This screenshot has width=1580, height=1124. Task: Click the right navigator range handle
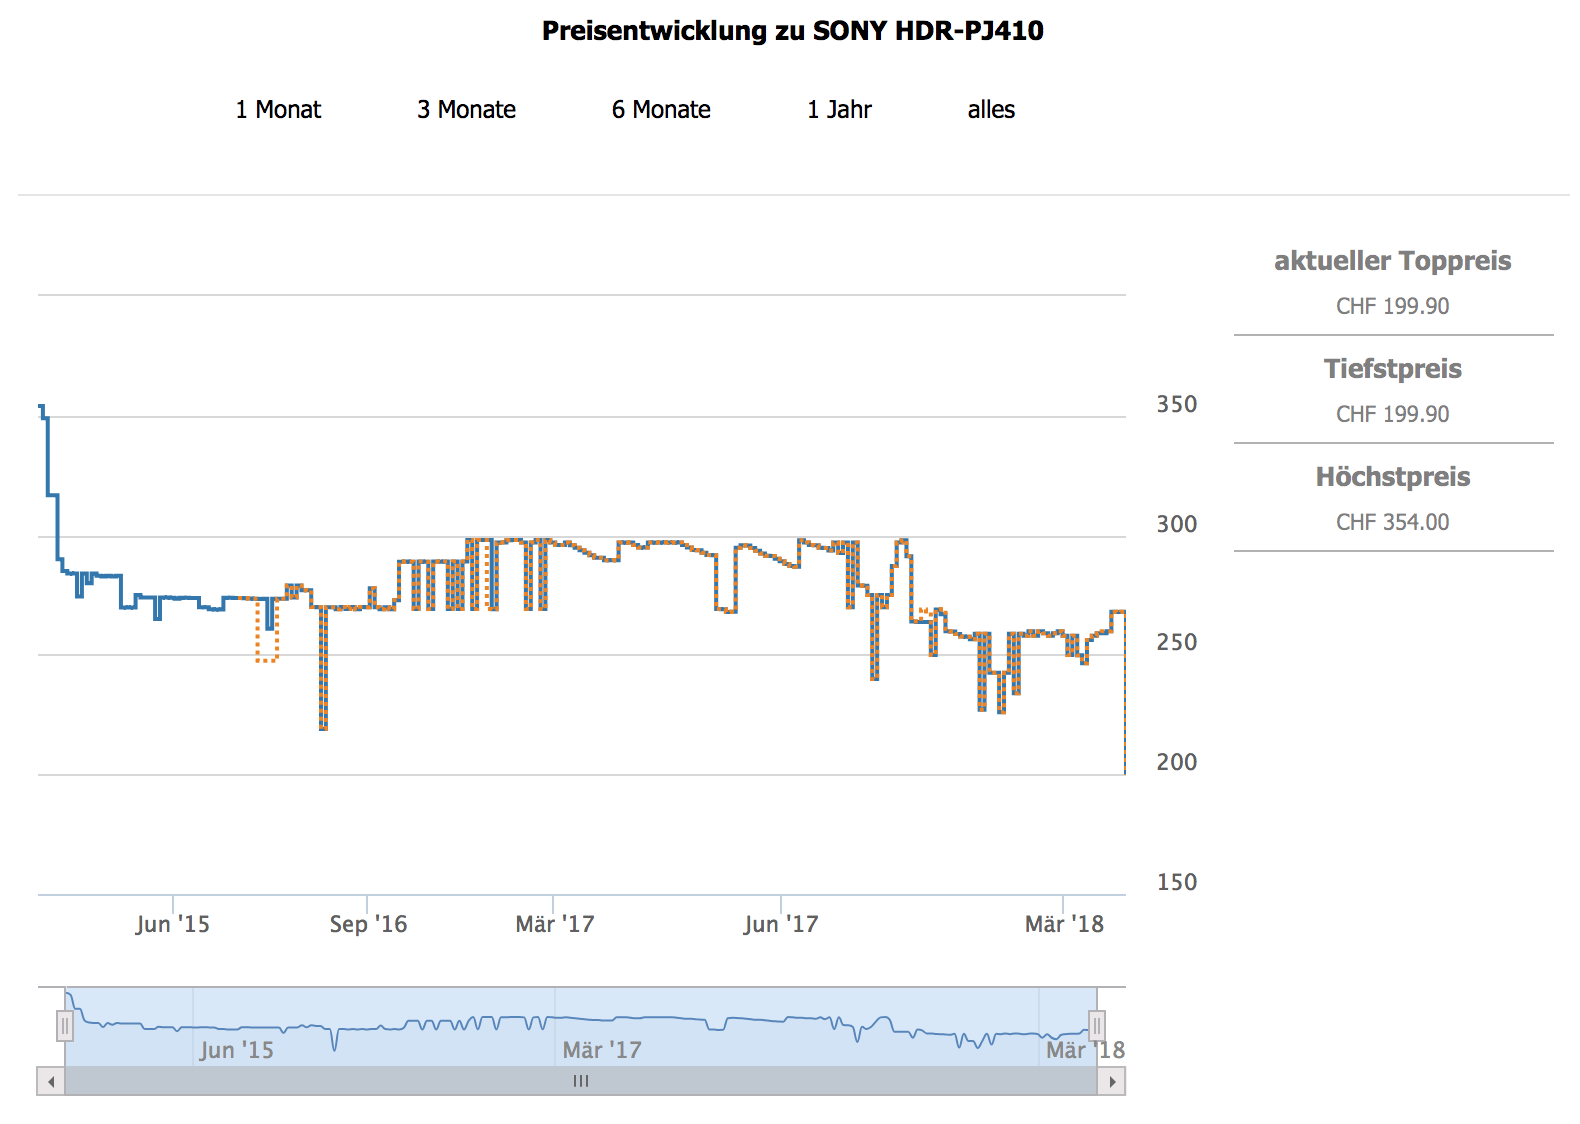coord(1097,1026)
